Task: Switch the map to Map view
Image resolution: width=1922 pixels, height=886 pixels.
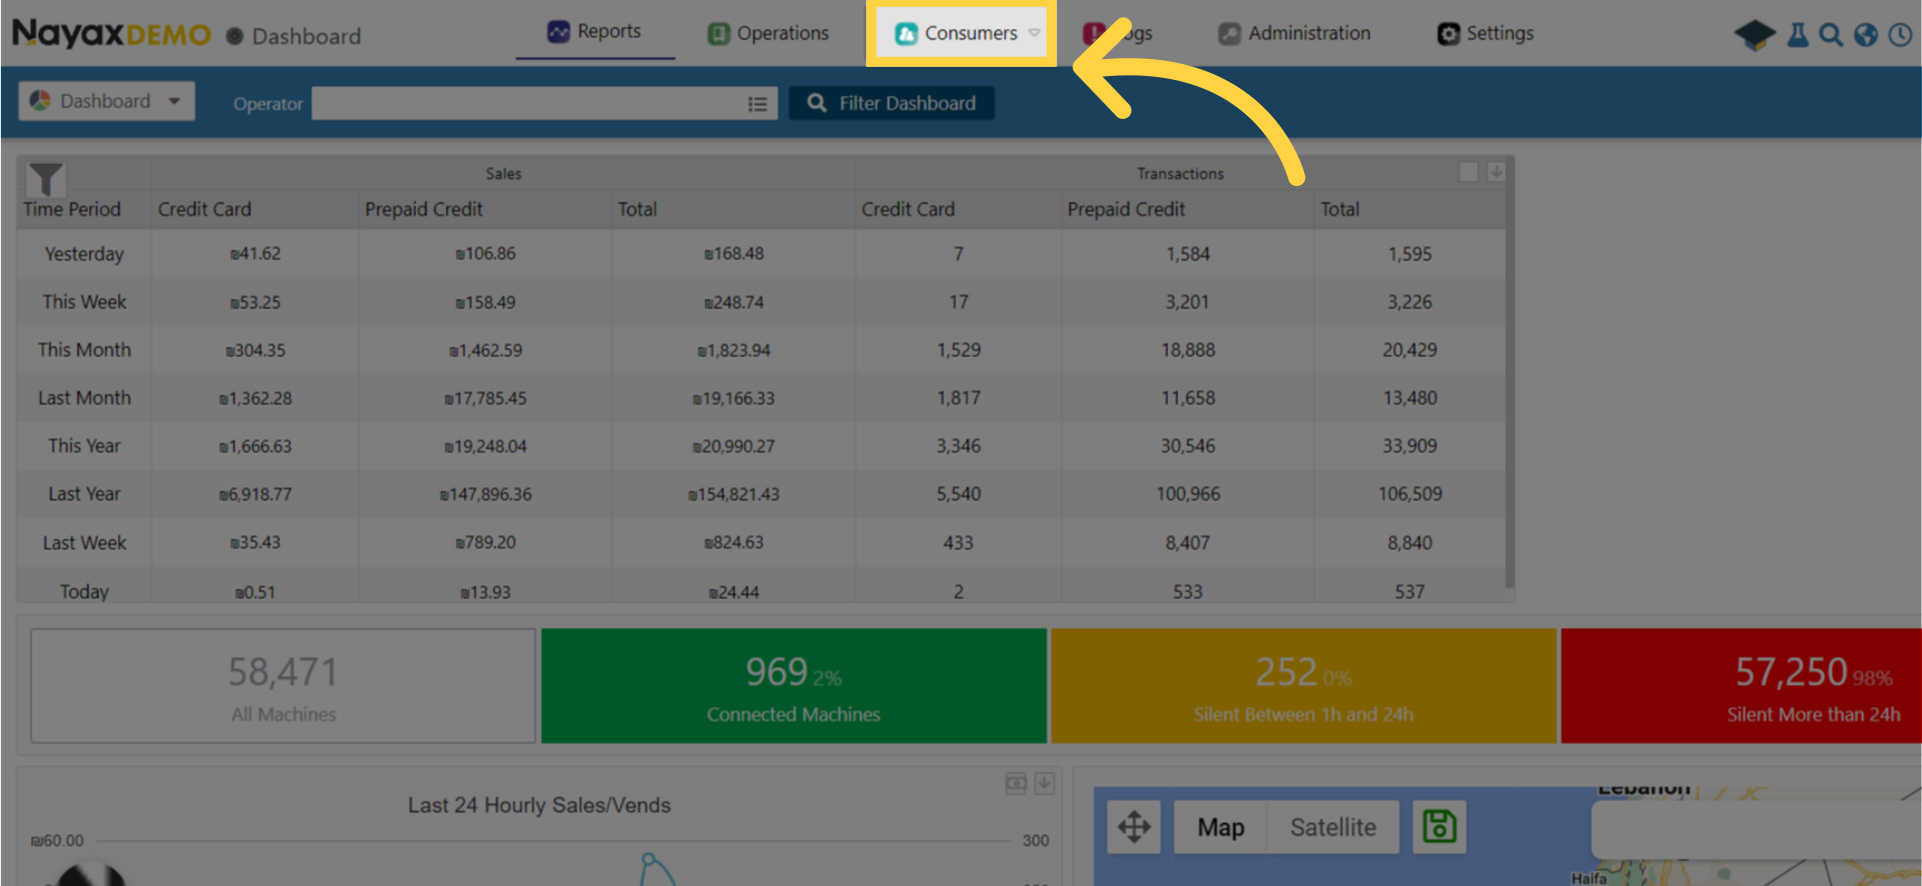Action: (x=1221, y=827)
